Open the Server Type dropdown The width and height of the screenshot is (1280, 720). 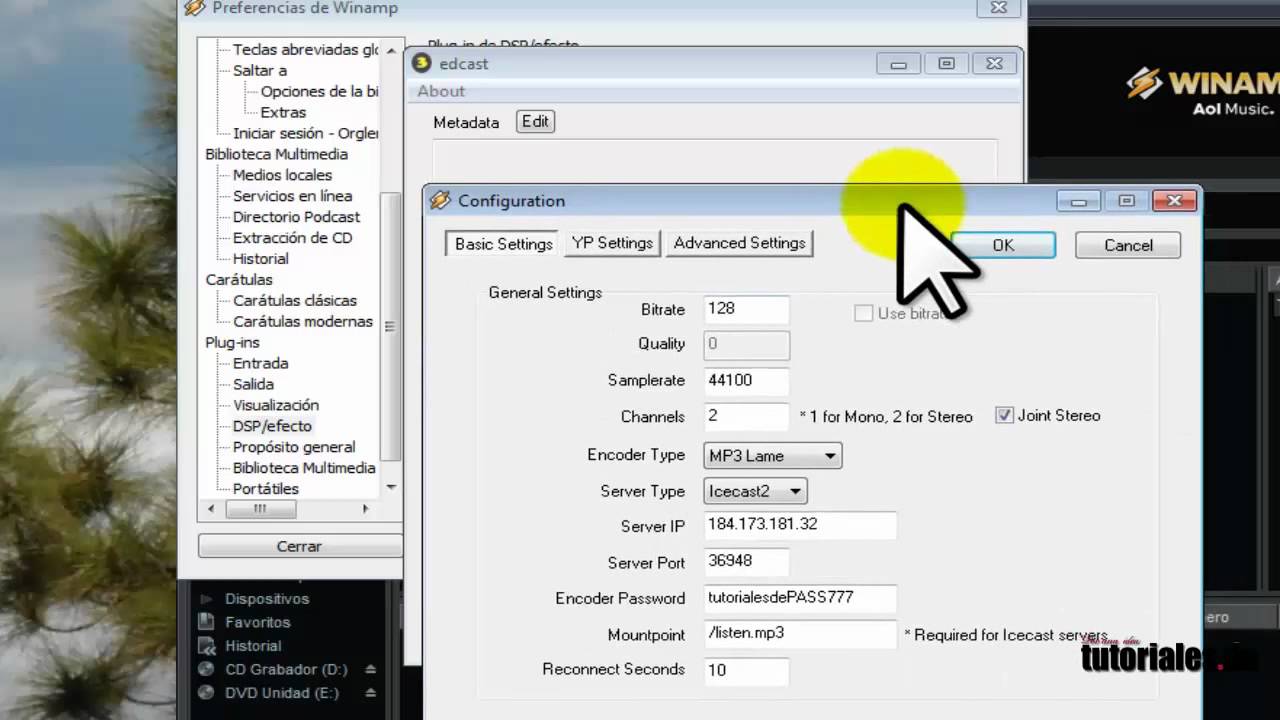coord(755,491)
